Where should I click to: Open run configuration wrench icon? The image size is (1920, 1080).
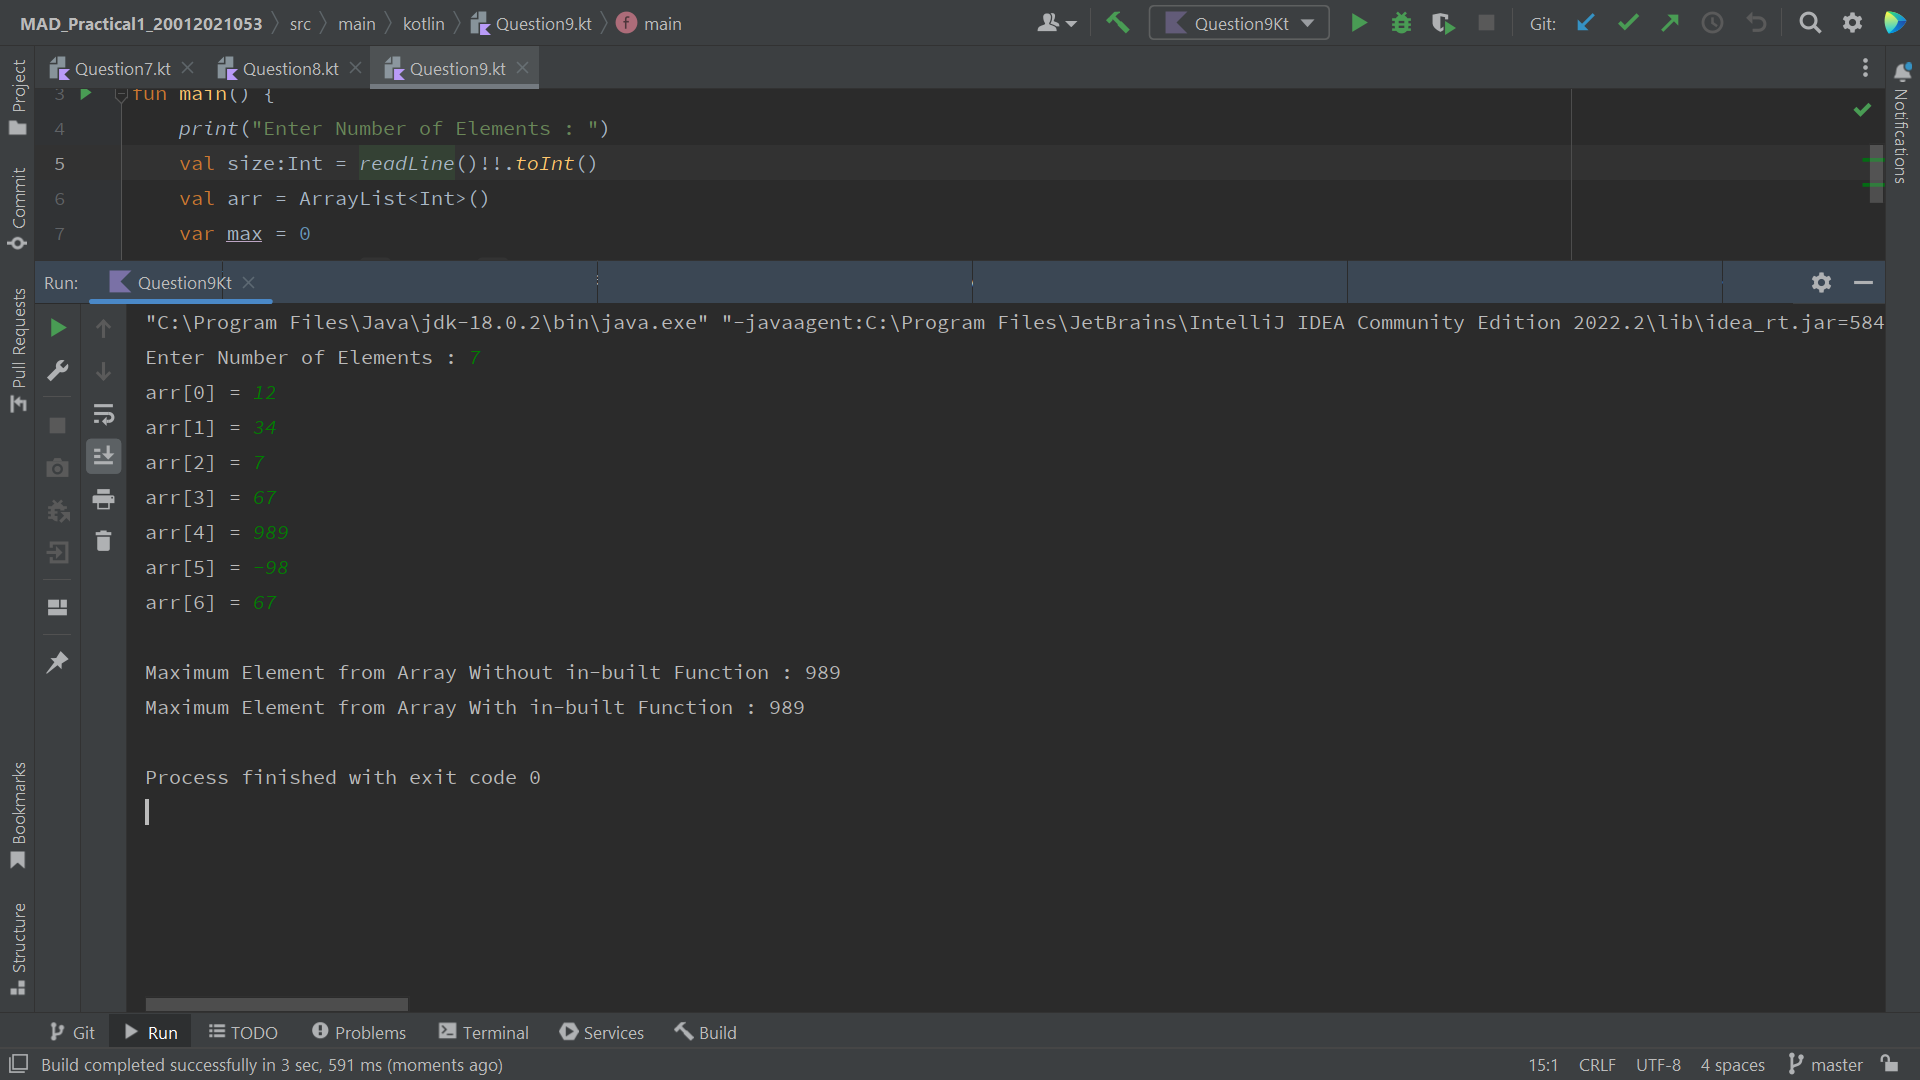click(x=58, y=371)
